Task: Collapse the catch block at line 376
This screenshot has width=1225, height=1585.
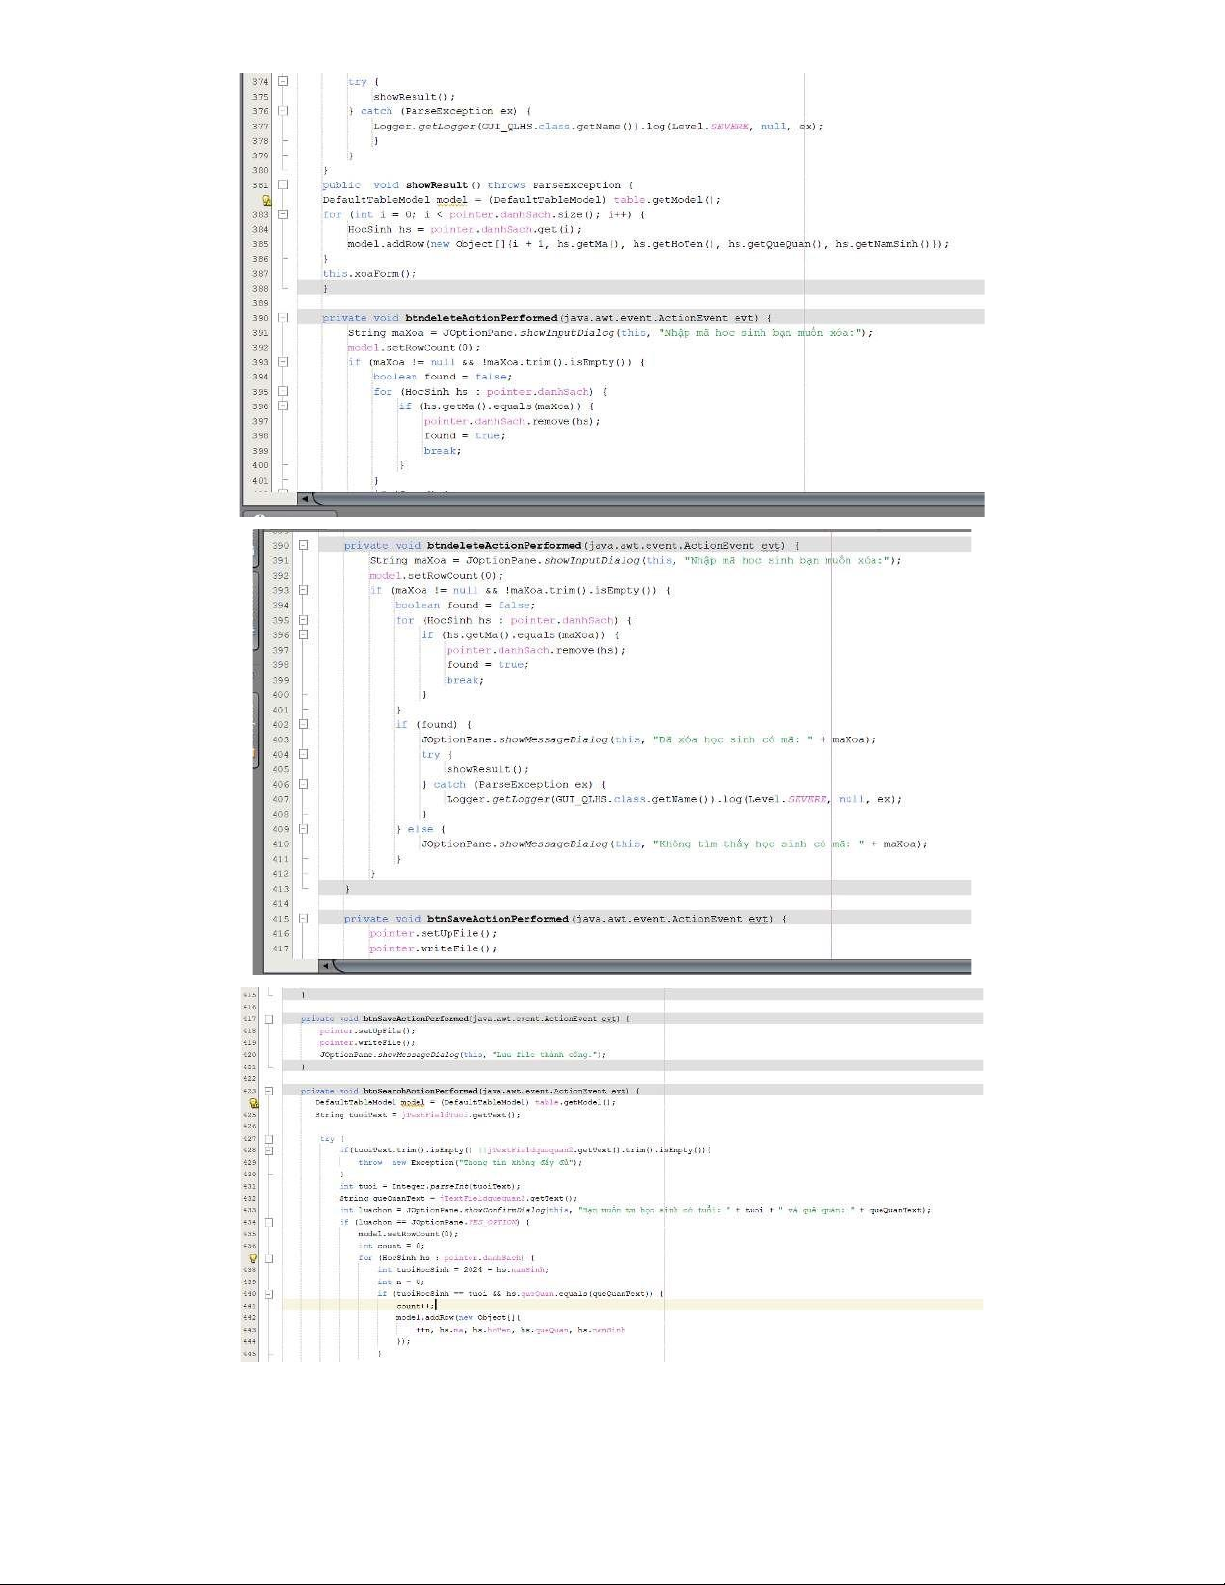Action: (283, 111)
